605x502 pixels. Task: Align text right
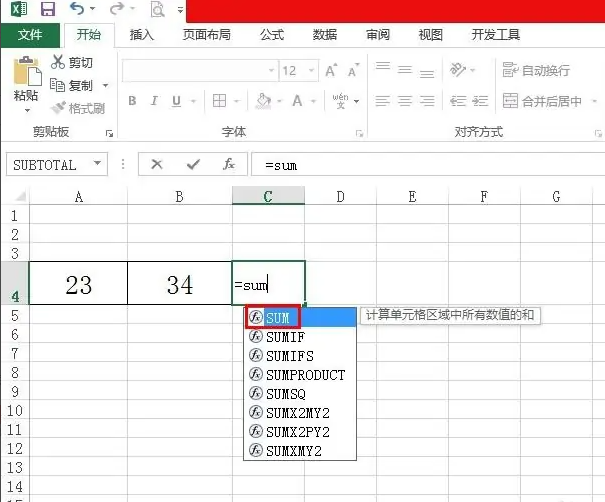coord(427,101)
